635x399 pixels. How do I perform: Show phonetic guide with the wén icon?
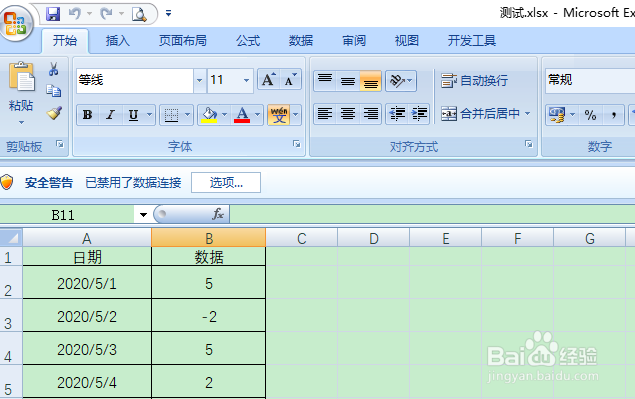tap(279, 115)
